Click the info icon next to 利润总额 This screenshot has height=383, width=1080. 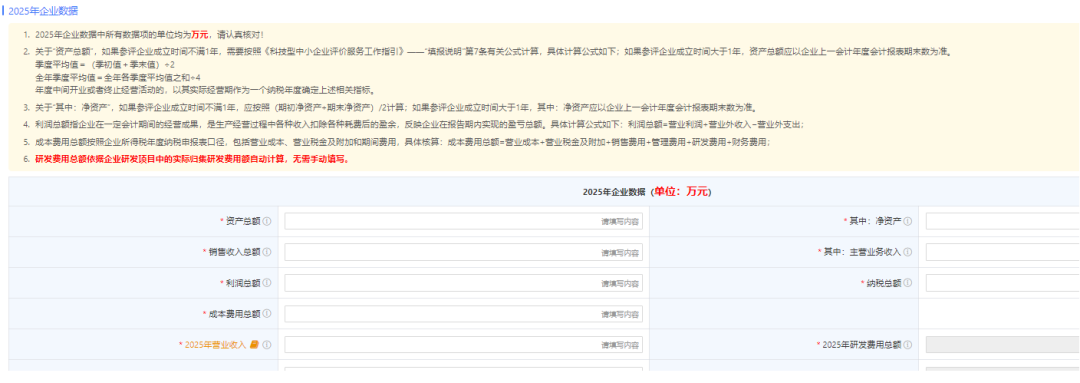(267, 282)
